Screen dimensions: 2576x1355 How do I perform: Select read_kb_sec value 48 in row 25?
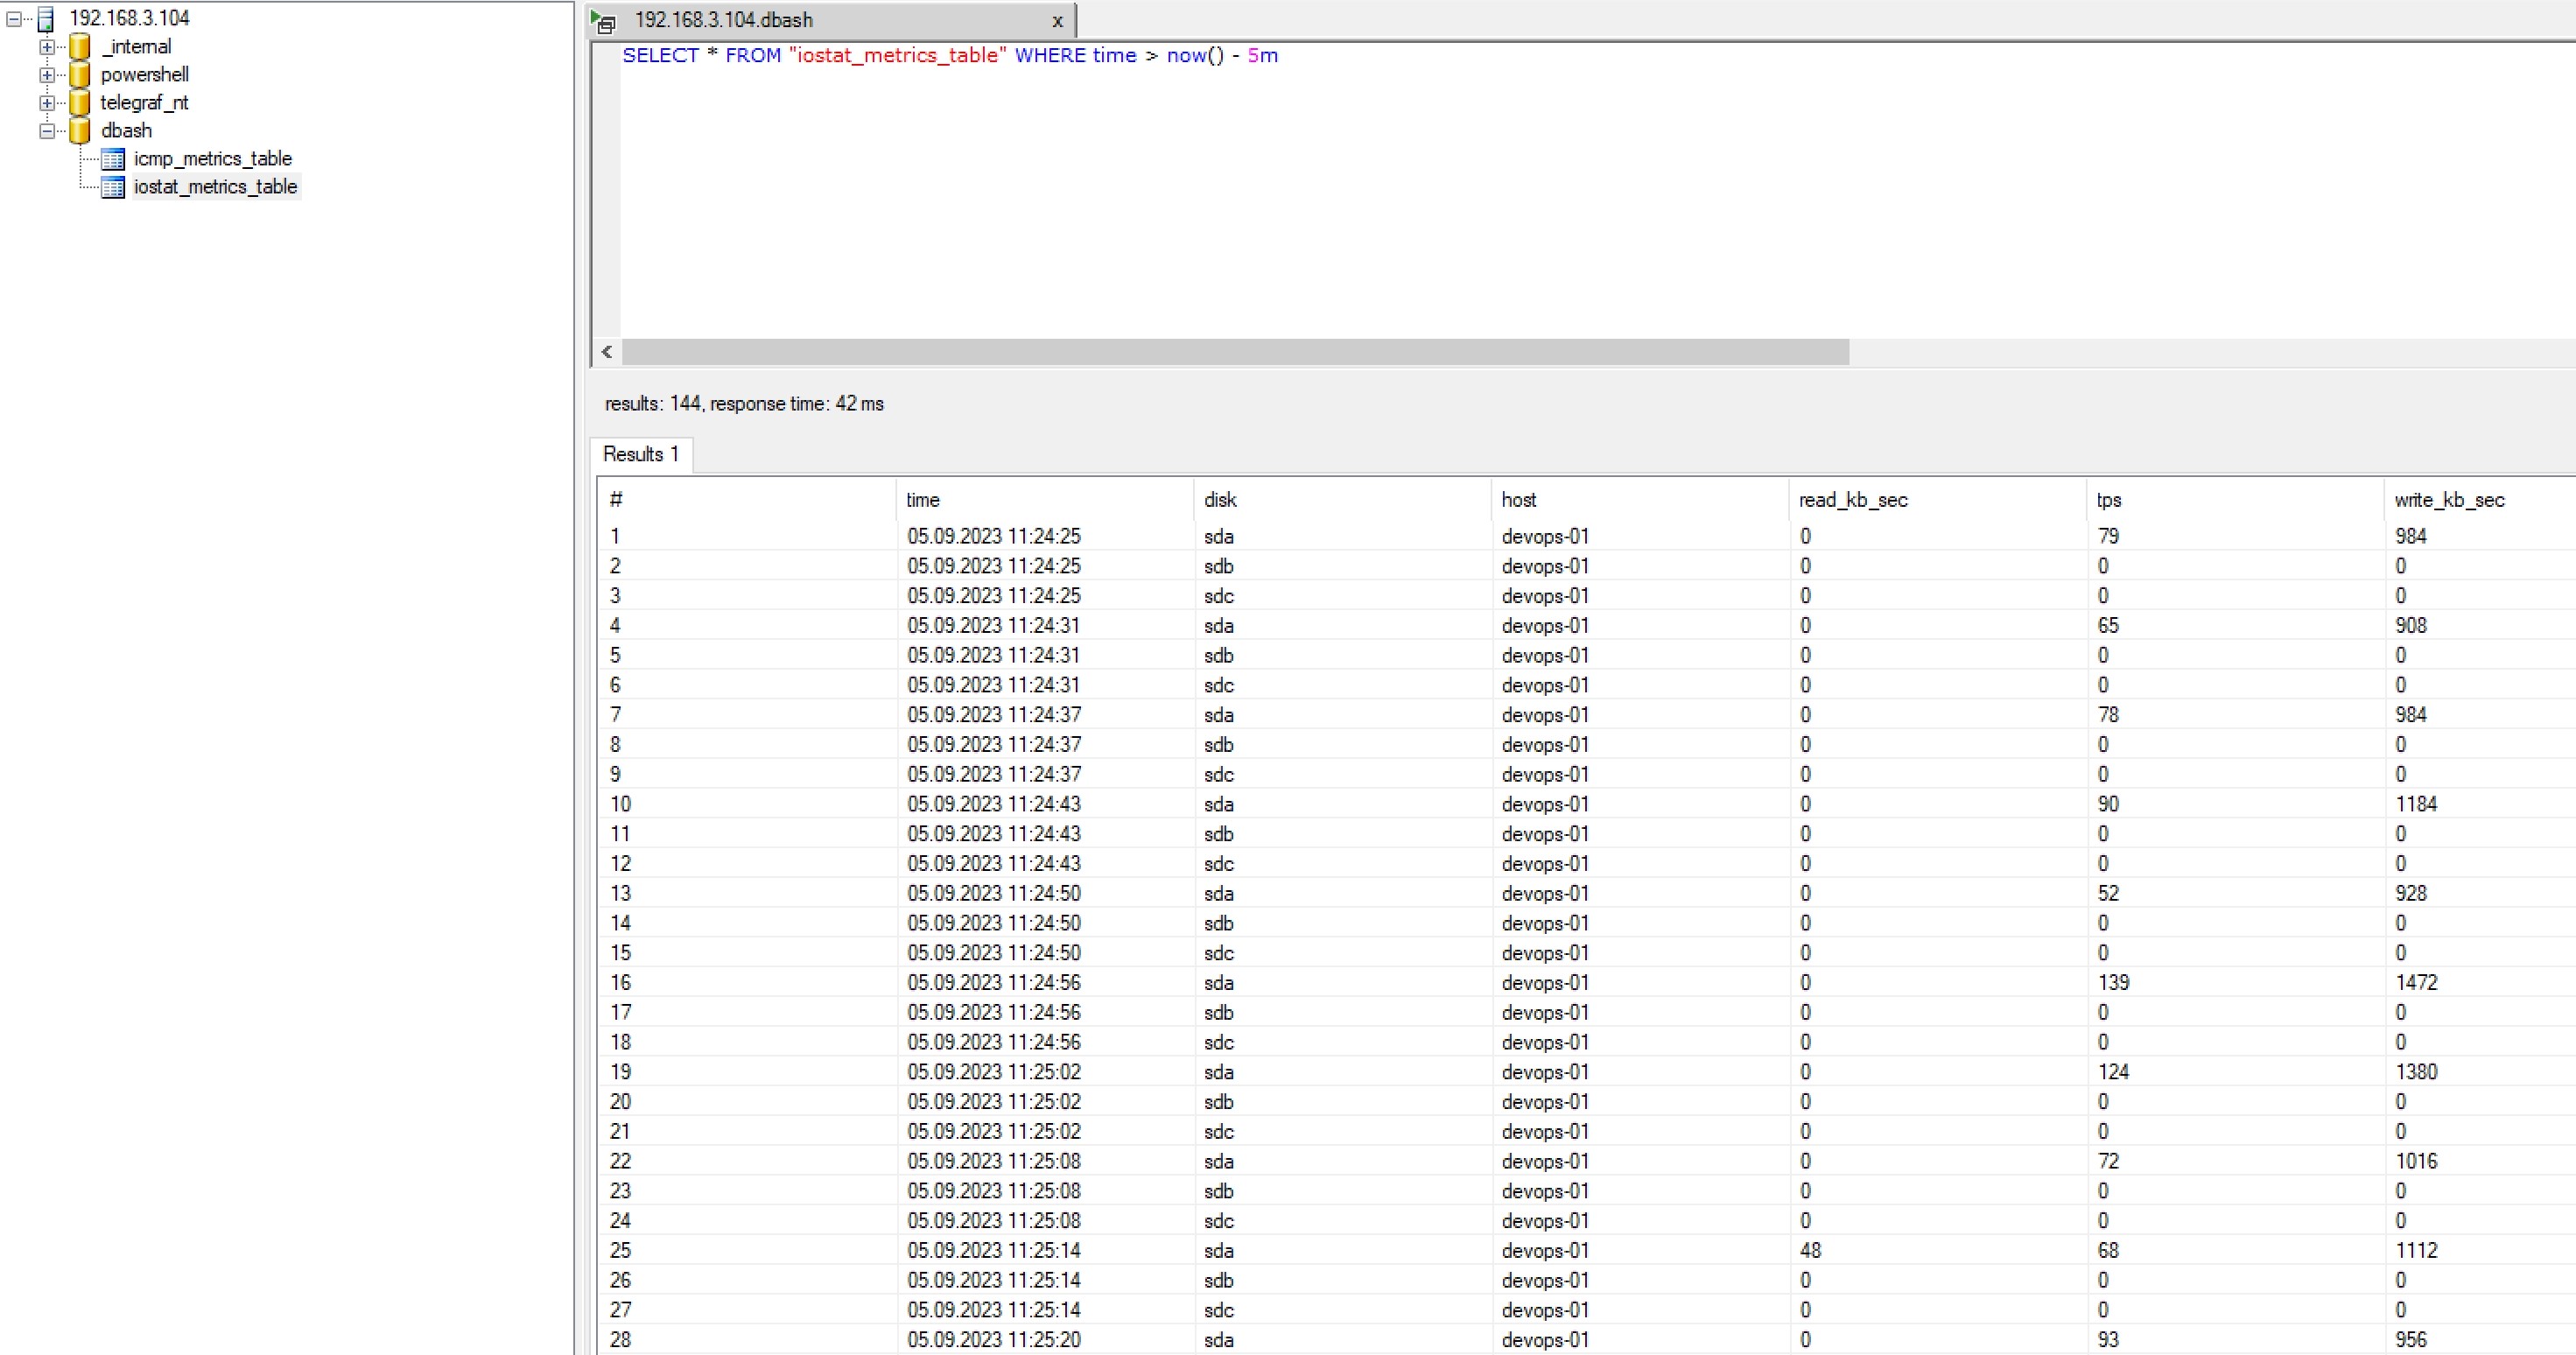click(1810, 1250)
